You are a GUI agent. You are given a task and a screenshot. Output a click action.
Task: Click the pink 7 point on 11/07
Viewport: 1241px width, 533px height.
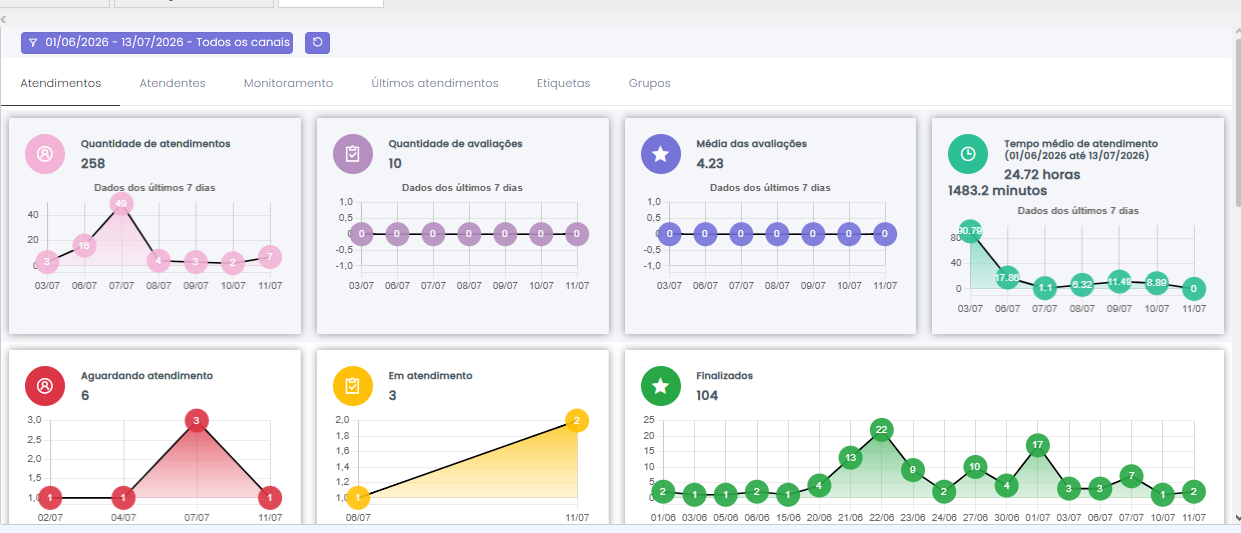(x=269, y=257)
